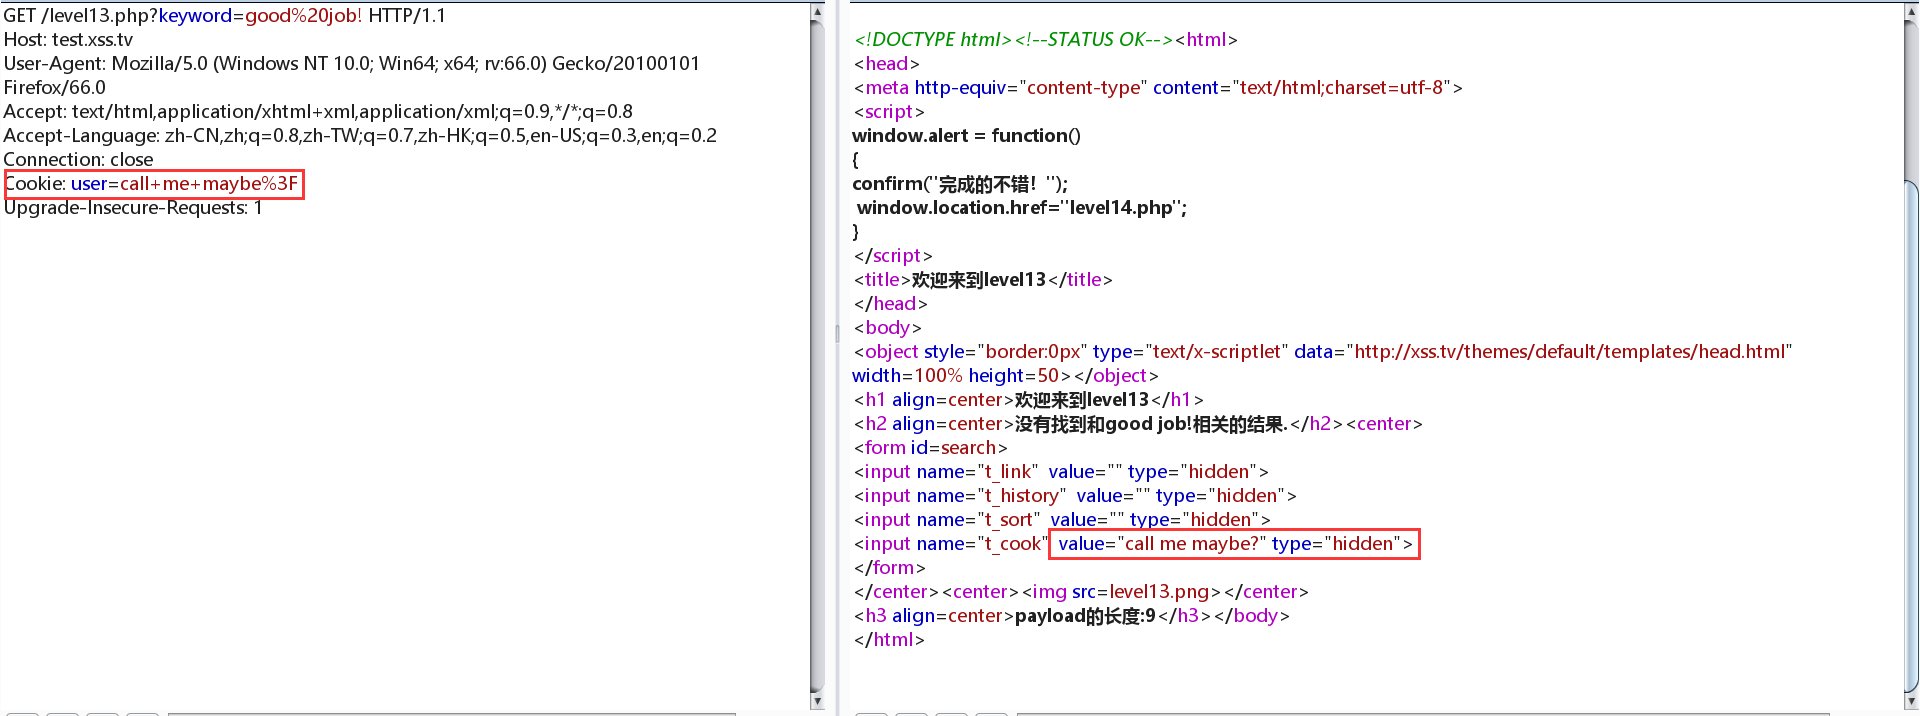Screen dimensions: 1920x716
Task: Click the opening <script> tag line
Action: pyautogui.click(x=889, y=112)
